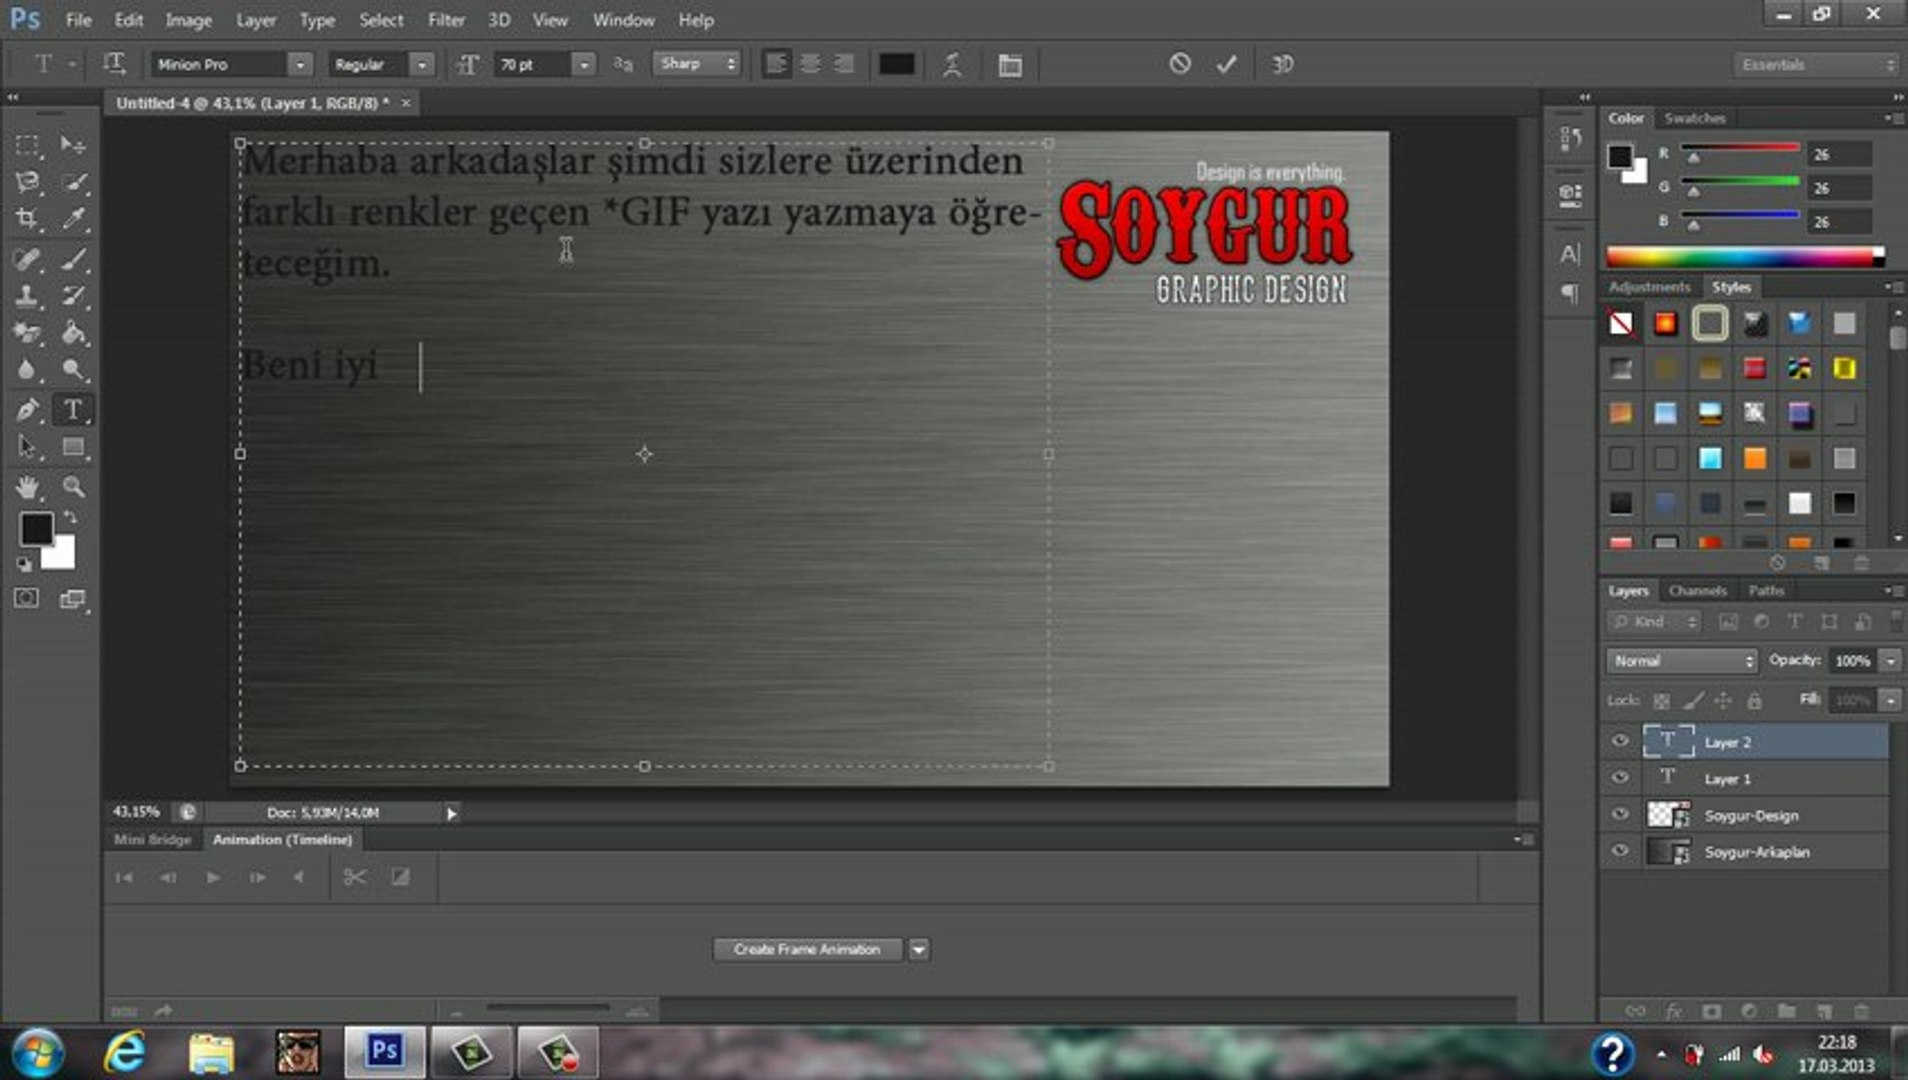This screenshot has width=1908, height=1080.
Task: Cancel current text edits
Action: point(1180,64)
